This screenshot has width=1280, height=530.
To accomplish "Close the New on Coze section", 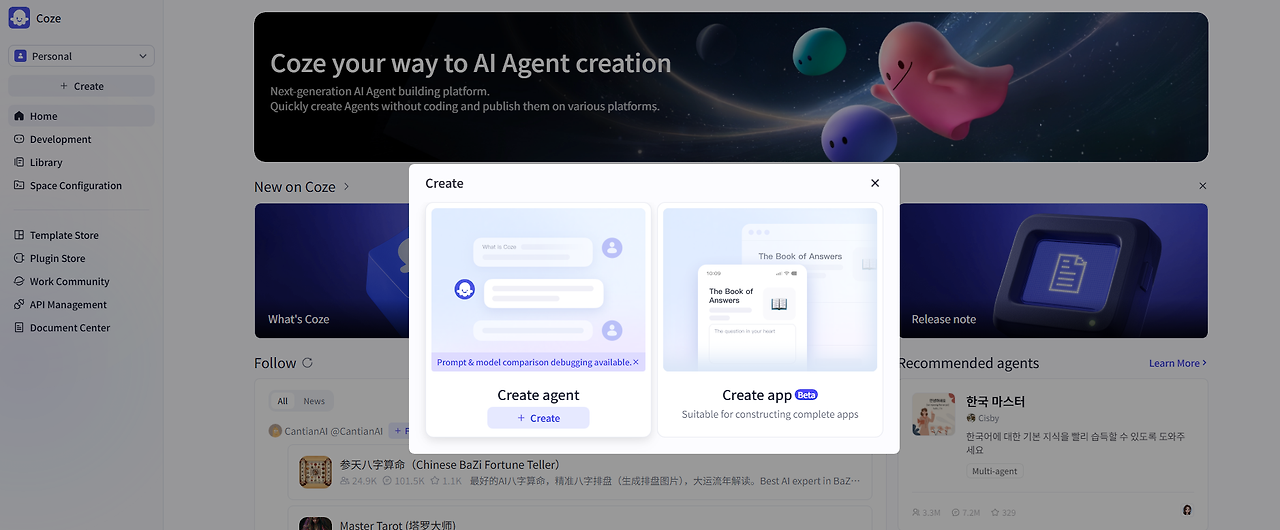I will 1203,186.
